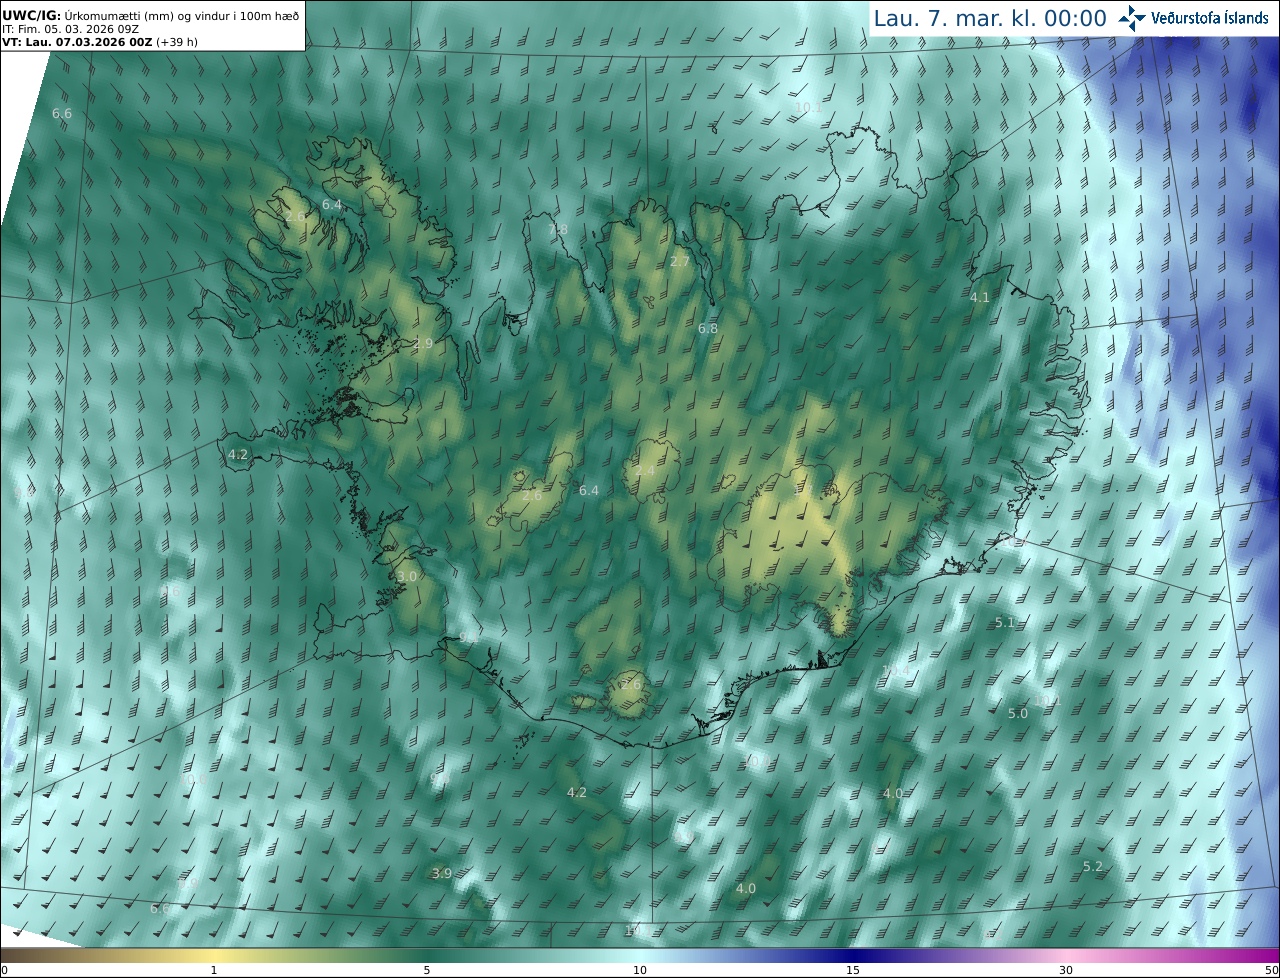
Task: Click the 5.1 value label on the map
Action: (x=1005, y=623)
